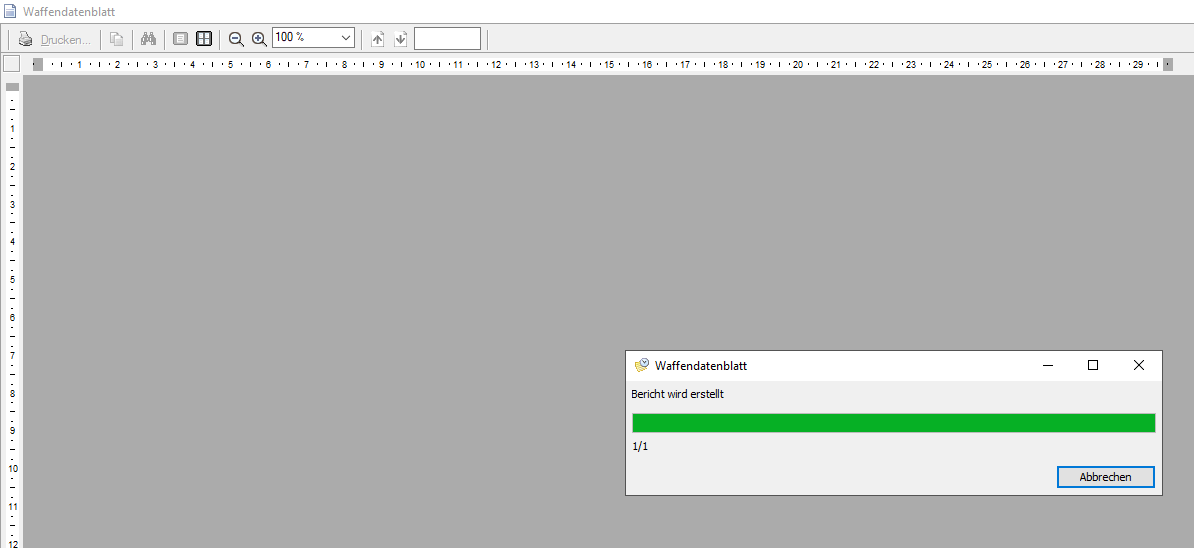Close the Waffendatenblatt progress dialog
Image resolution: width=1194 pixels, height=548 pixels.
(1139, 366)
